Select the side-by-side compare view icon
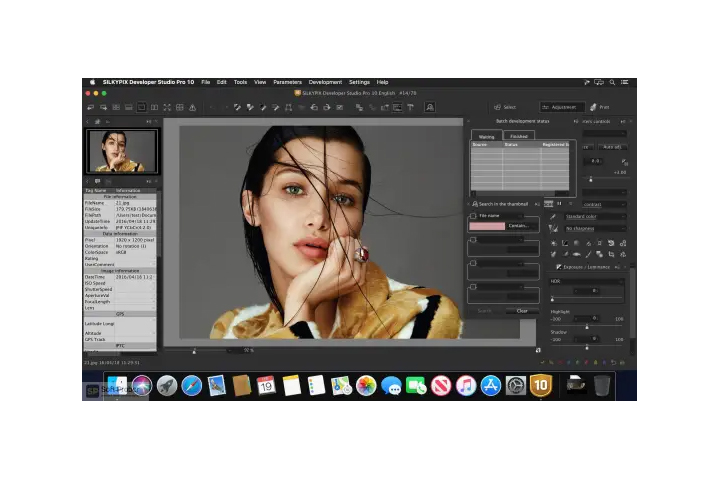Viewport: 720px width, 480px height. [154, 107]
